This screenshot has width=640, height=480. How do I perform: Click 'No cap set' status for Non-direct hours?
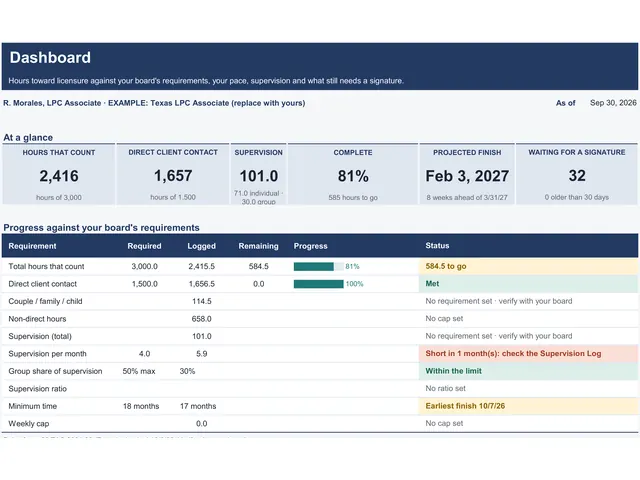point(444,318)
